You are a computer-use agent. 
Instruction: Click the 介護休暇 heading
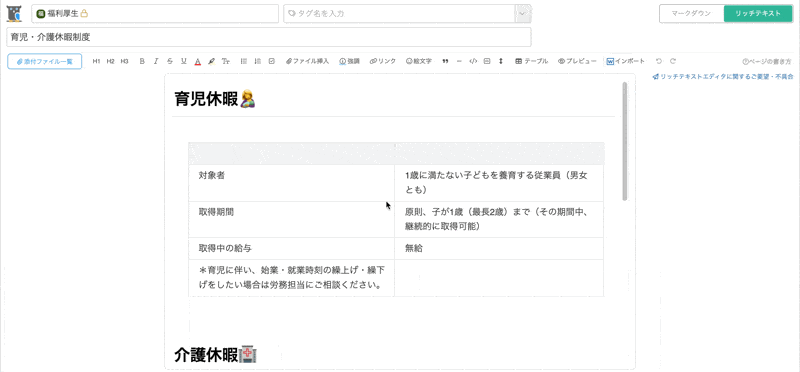click(215, 355)
